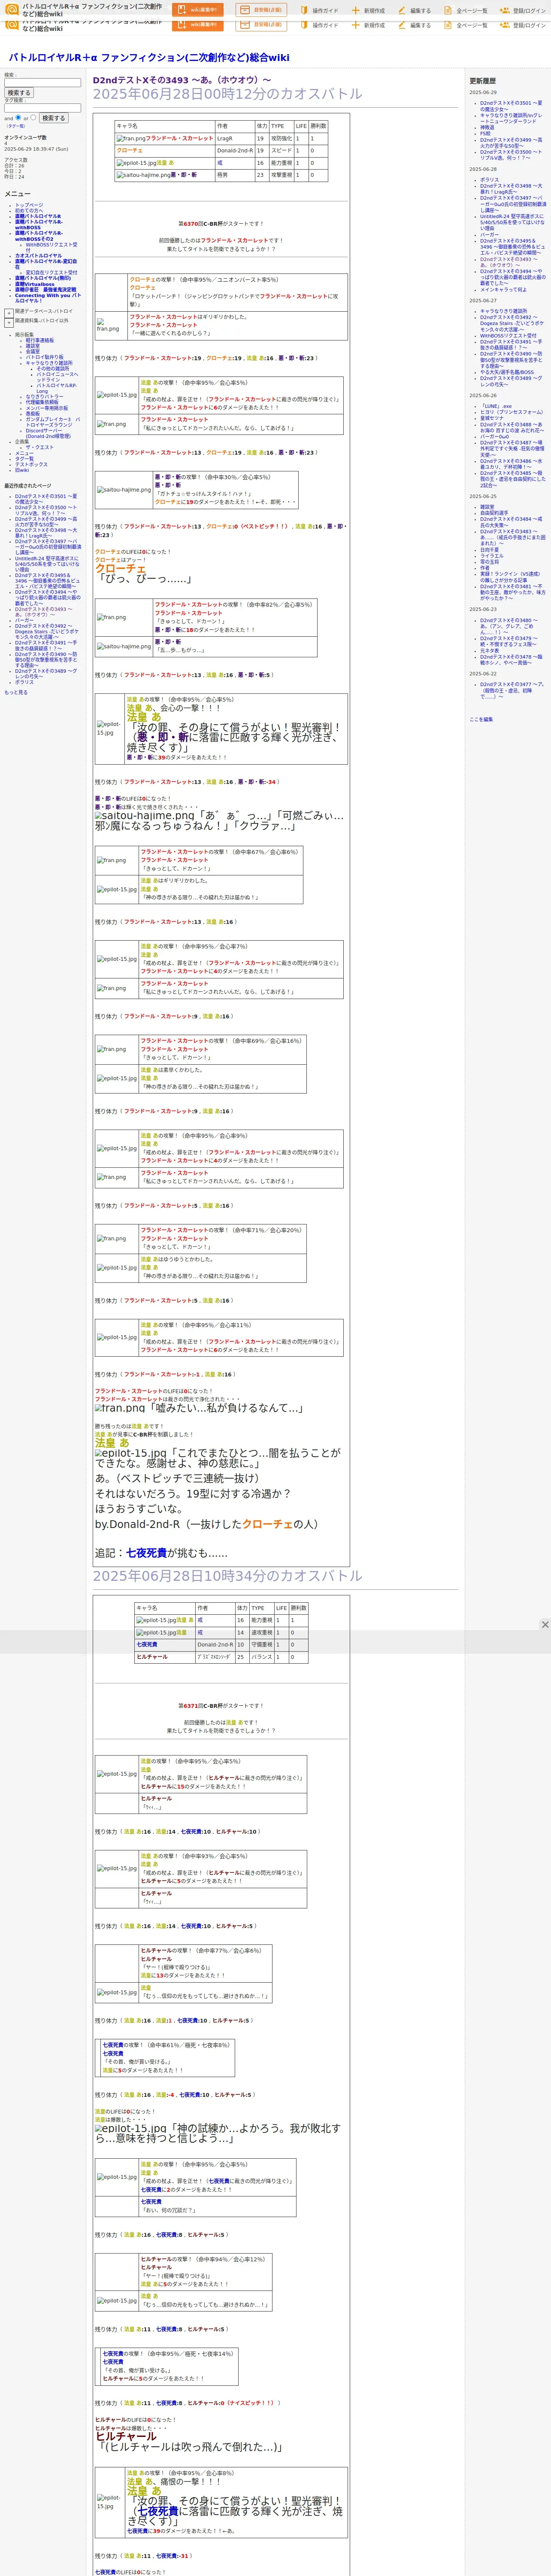Open 変幻自在リクエスト受付 menu link
This screenshot has width=551, height=2576.
tap(51, 273)
